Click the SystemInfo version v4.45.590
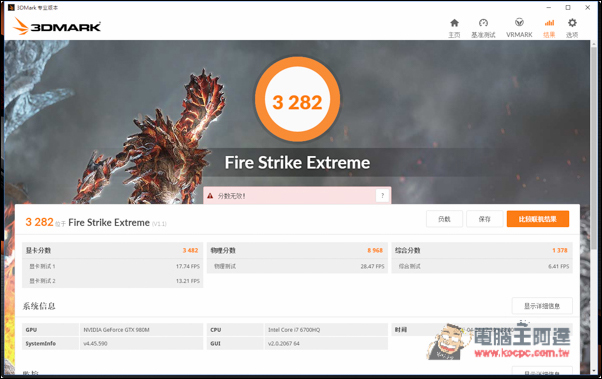This screenshot has width=602, height=379. [x=95, y=344]
